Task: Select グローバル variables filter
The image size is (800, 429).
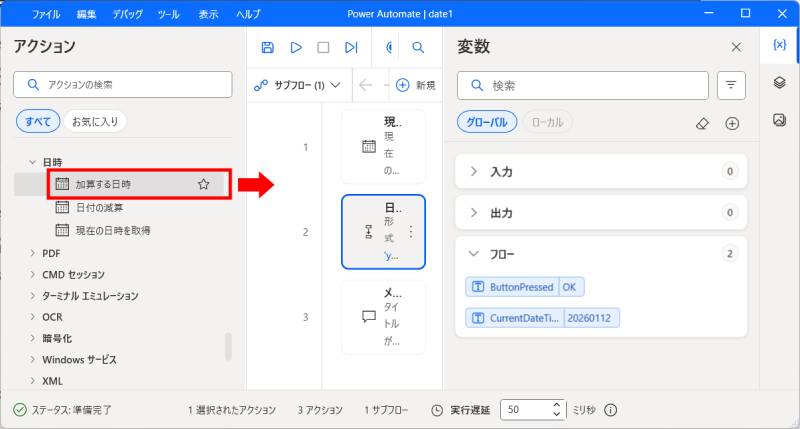Action: (487, 122)
